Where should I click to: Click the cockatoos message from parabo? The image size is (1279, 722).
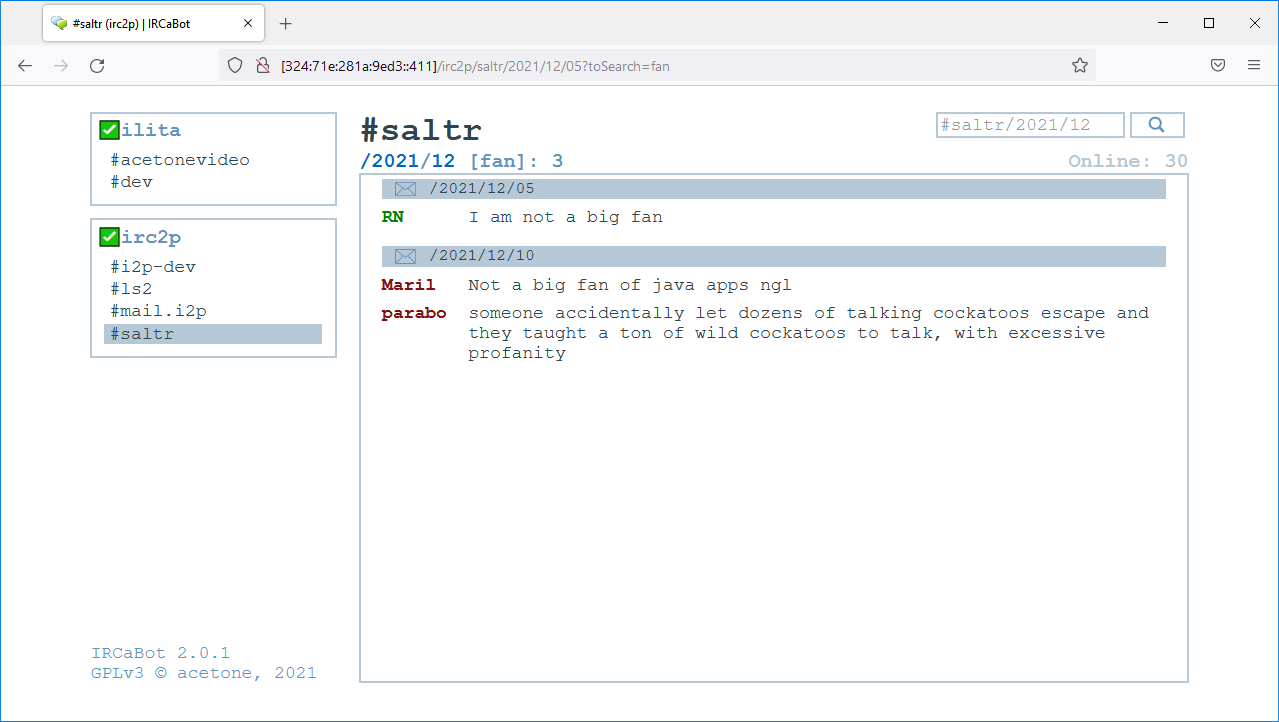click(808, 333)
